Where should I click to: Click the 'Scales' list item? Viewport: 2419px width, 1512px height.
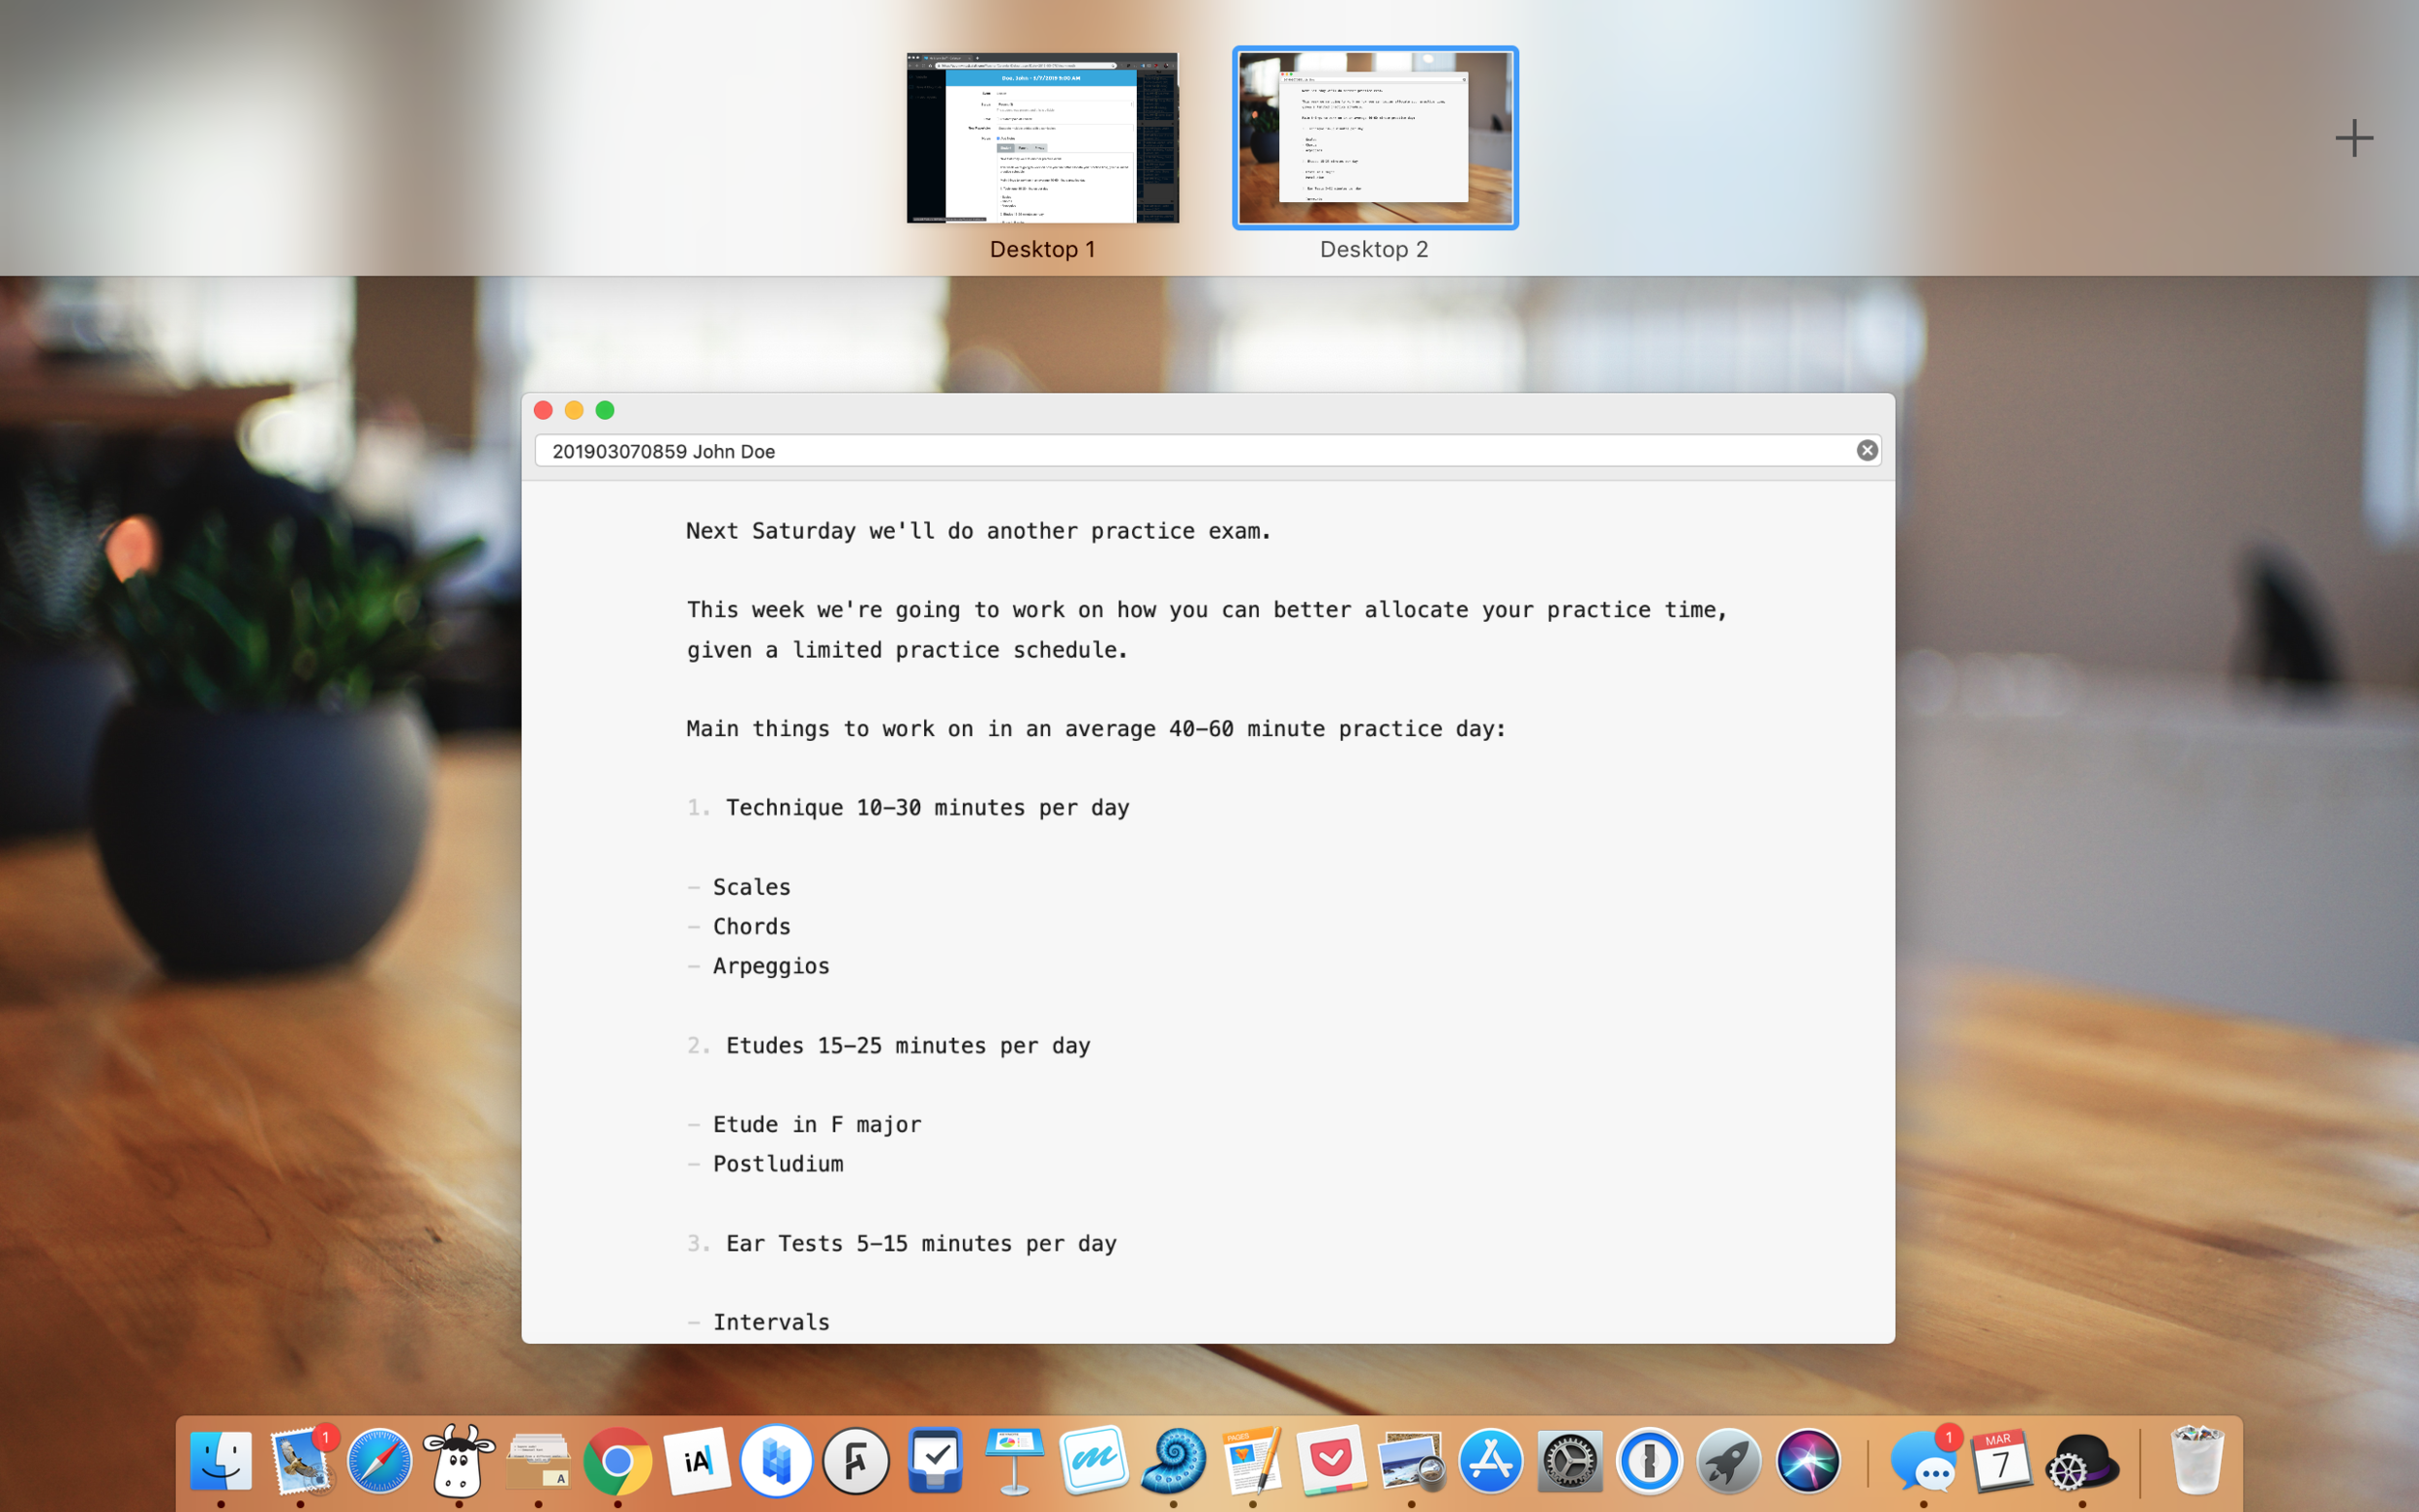(751, 887)
